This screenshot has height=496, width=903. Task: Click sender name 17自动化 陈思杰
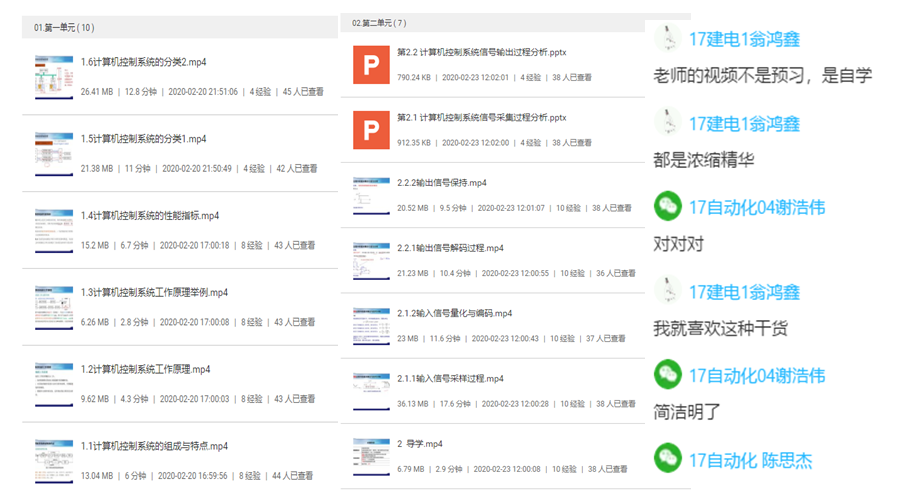pos(750,460)
